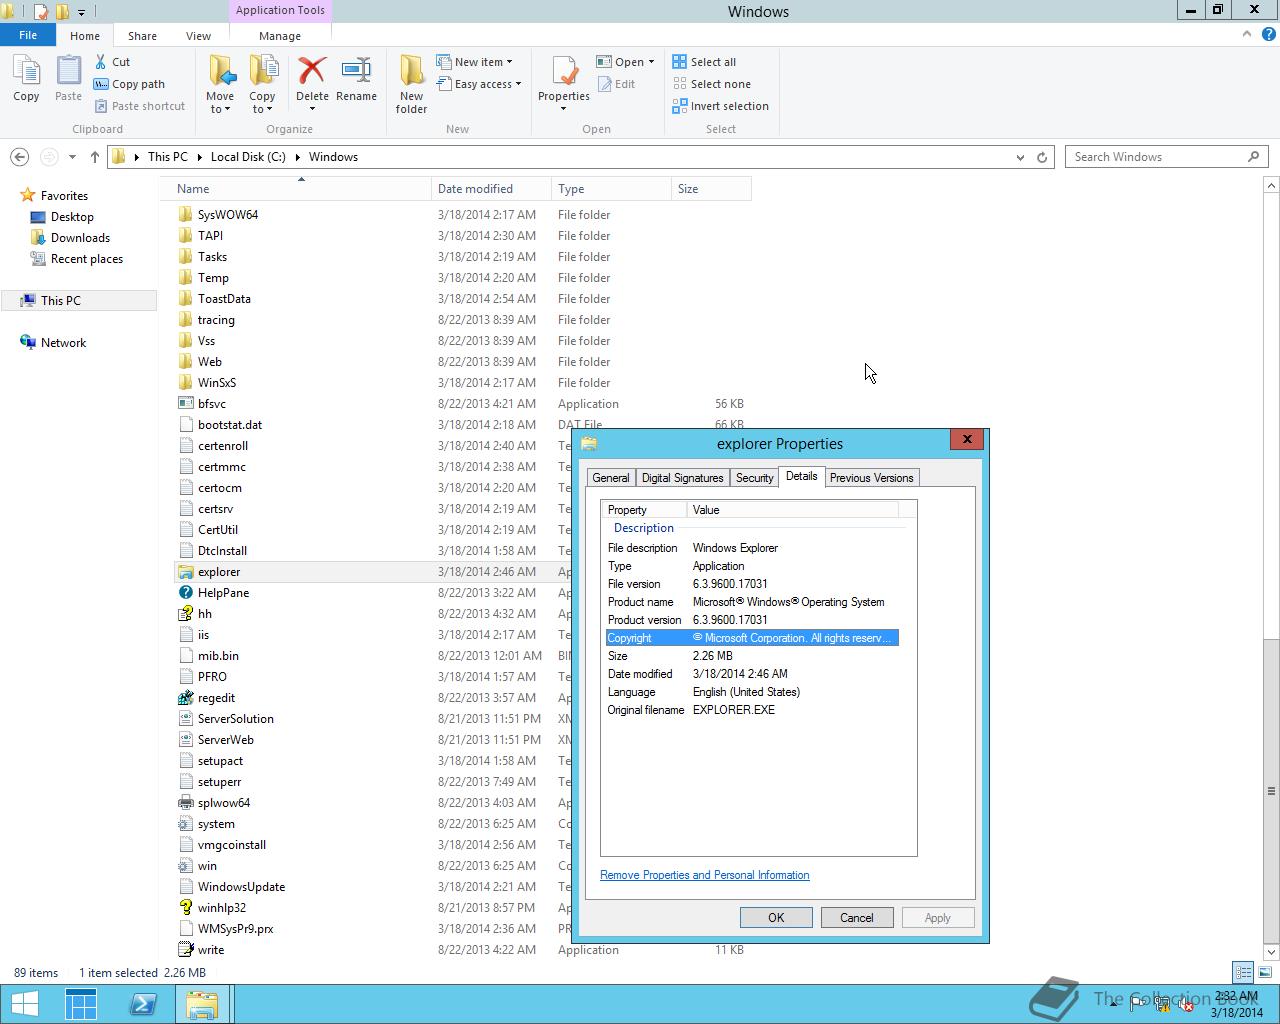Click OK in explorer Properties
The height and width of the screenshot is (1024, 1280).
(776, 918)
